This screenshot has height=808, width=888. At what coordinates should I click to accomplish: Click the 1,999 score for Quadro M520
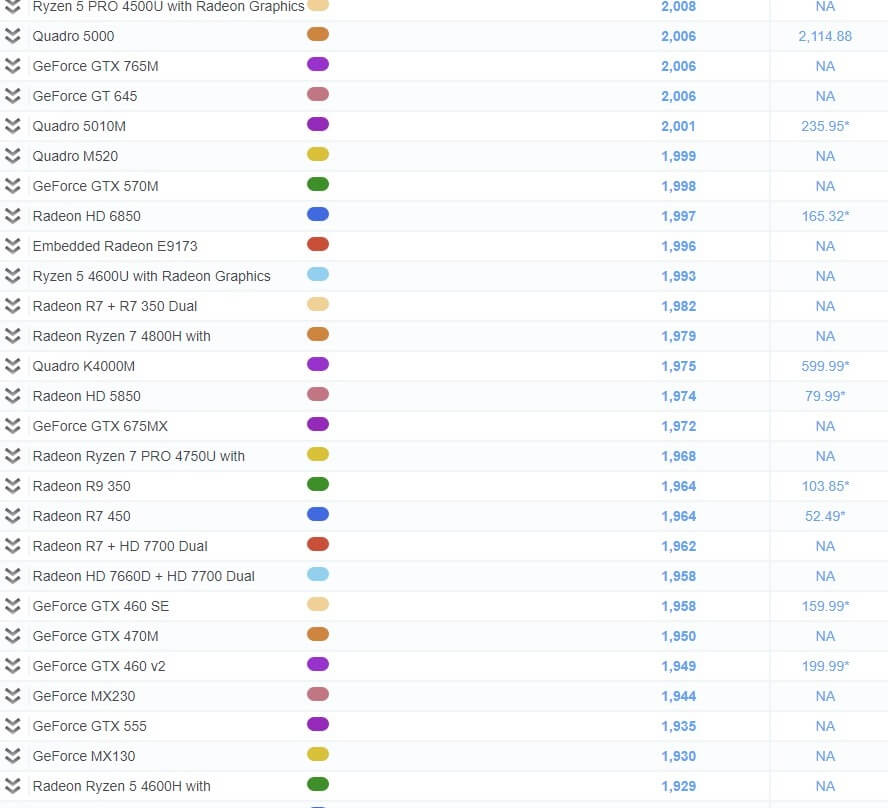[x=678, y=156]
